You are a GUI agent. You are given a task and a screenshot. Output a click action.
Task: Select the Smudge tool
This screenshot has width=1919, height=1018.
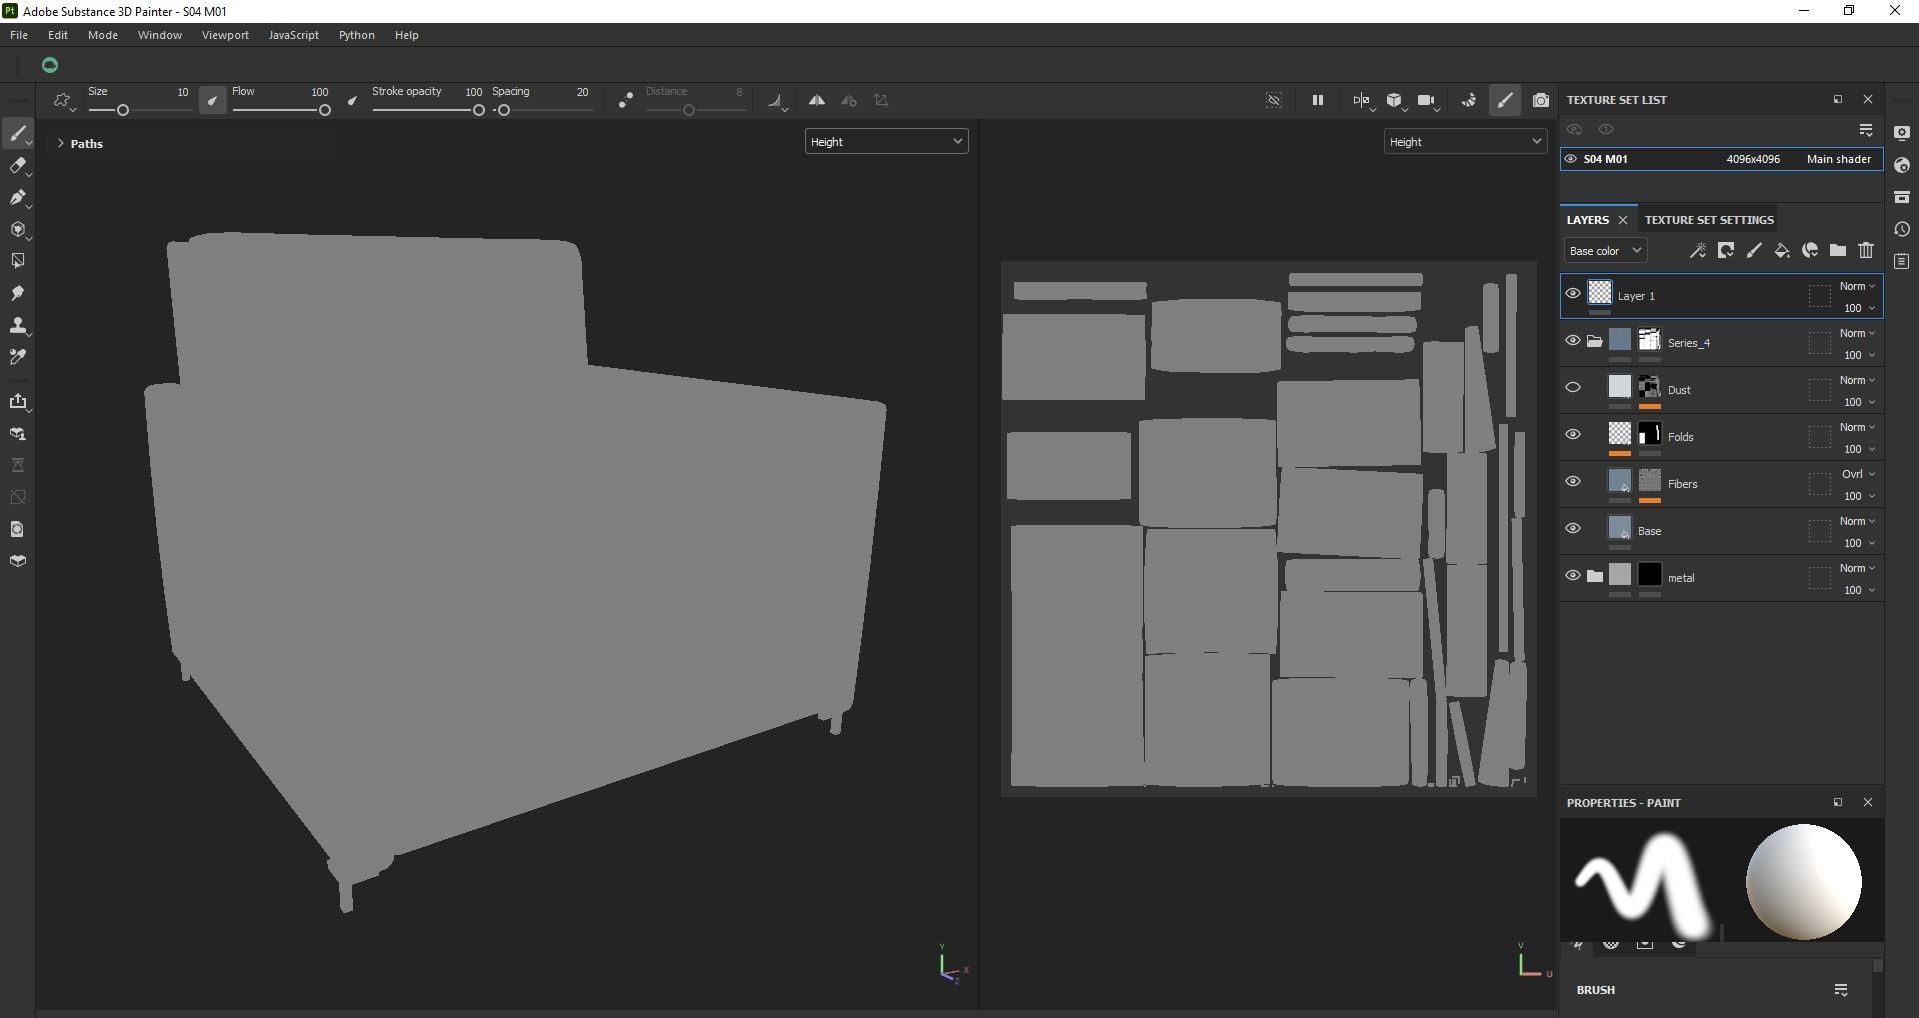click(18, 293)
